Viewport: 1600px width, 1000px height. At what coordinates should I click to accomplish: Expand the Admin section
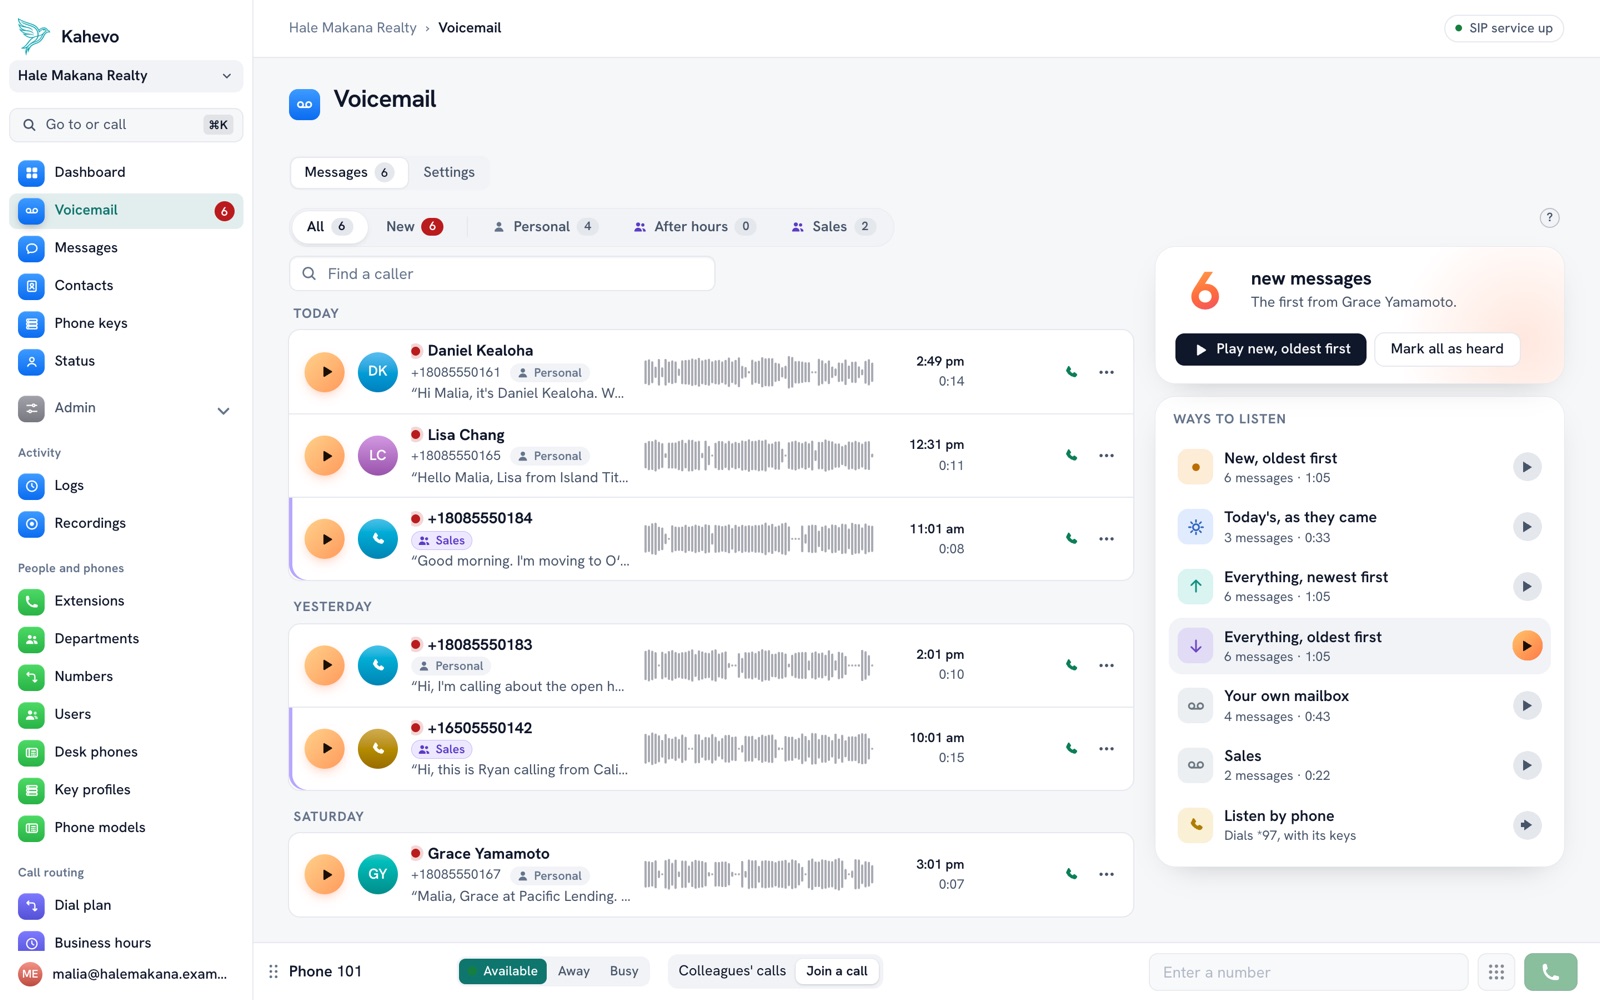[126, 408]
